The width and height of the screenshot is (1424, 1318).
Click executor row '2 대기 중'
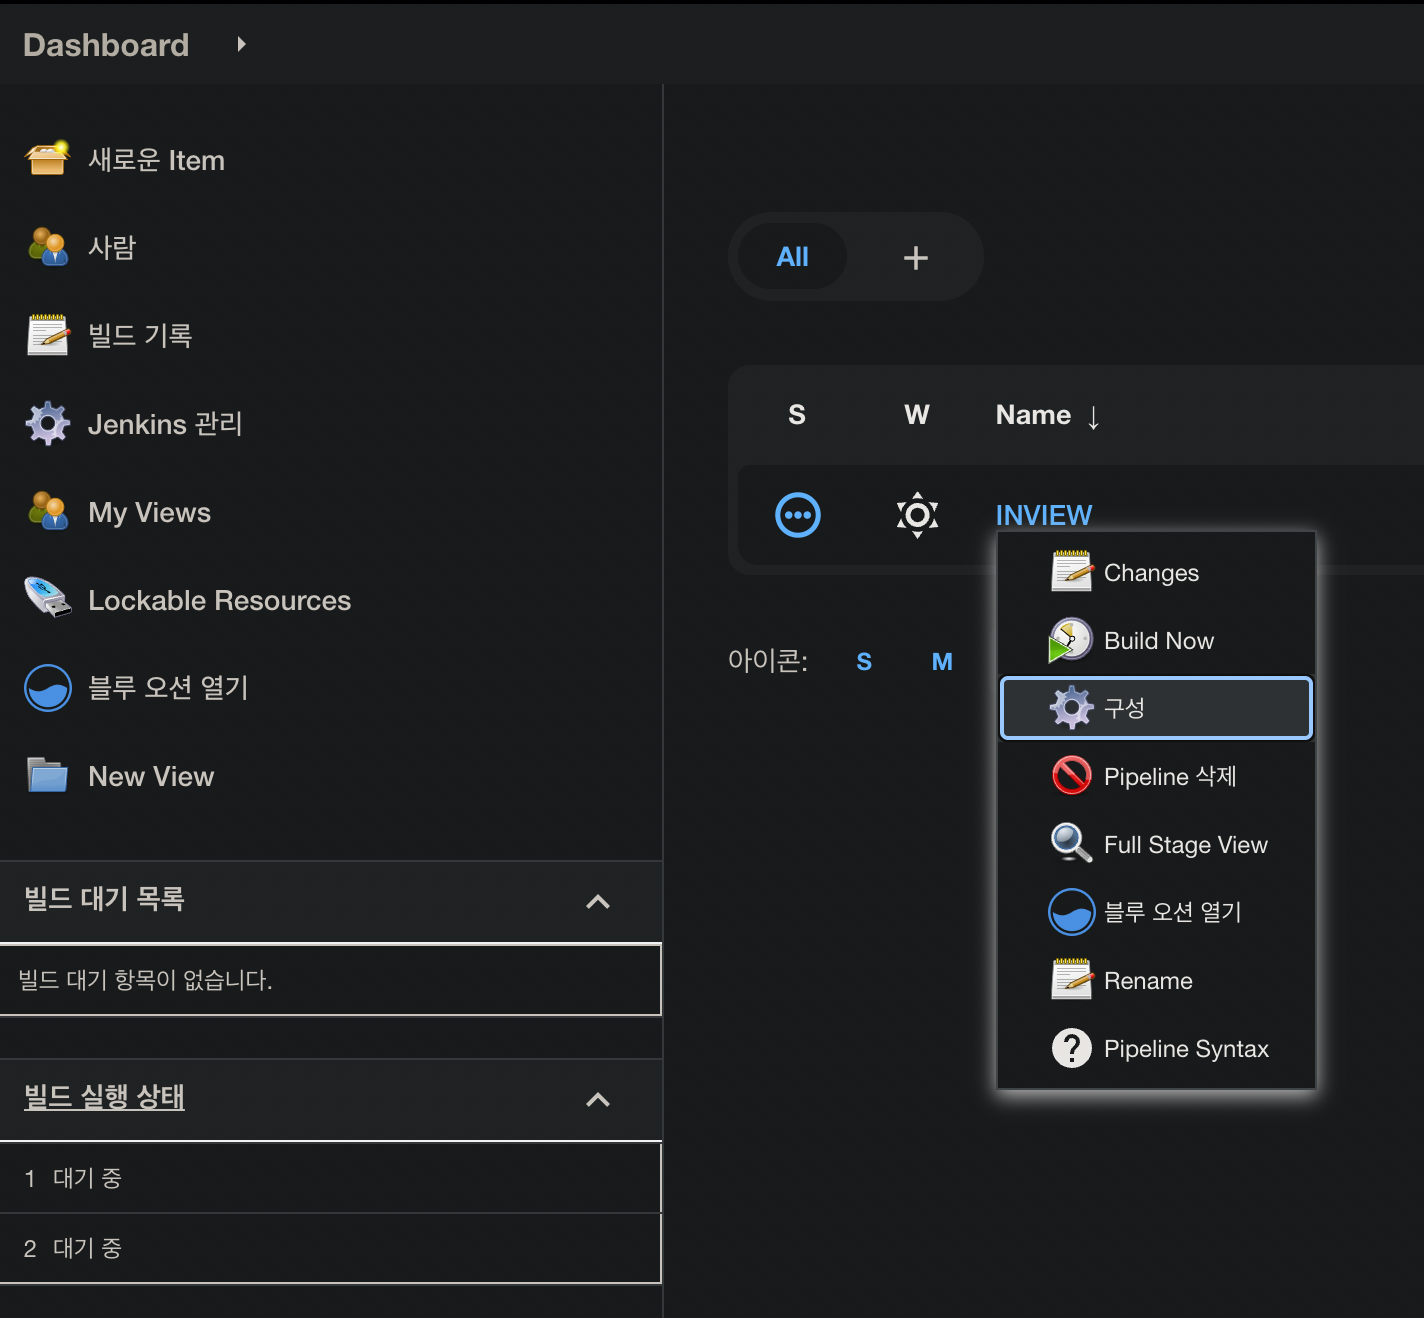click(x=330, y=1248)
